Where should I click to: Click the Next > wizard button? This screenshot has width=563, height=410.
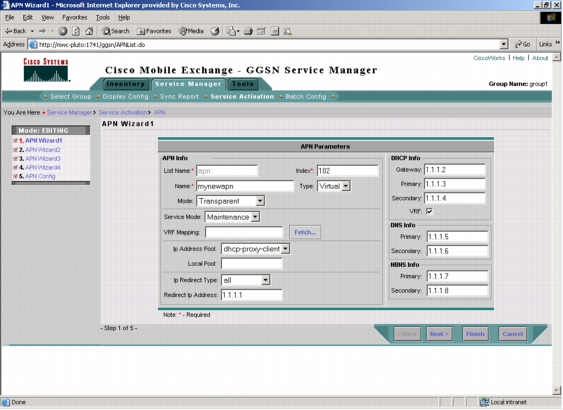coord(439,334)
